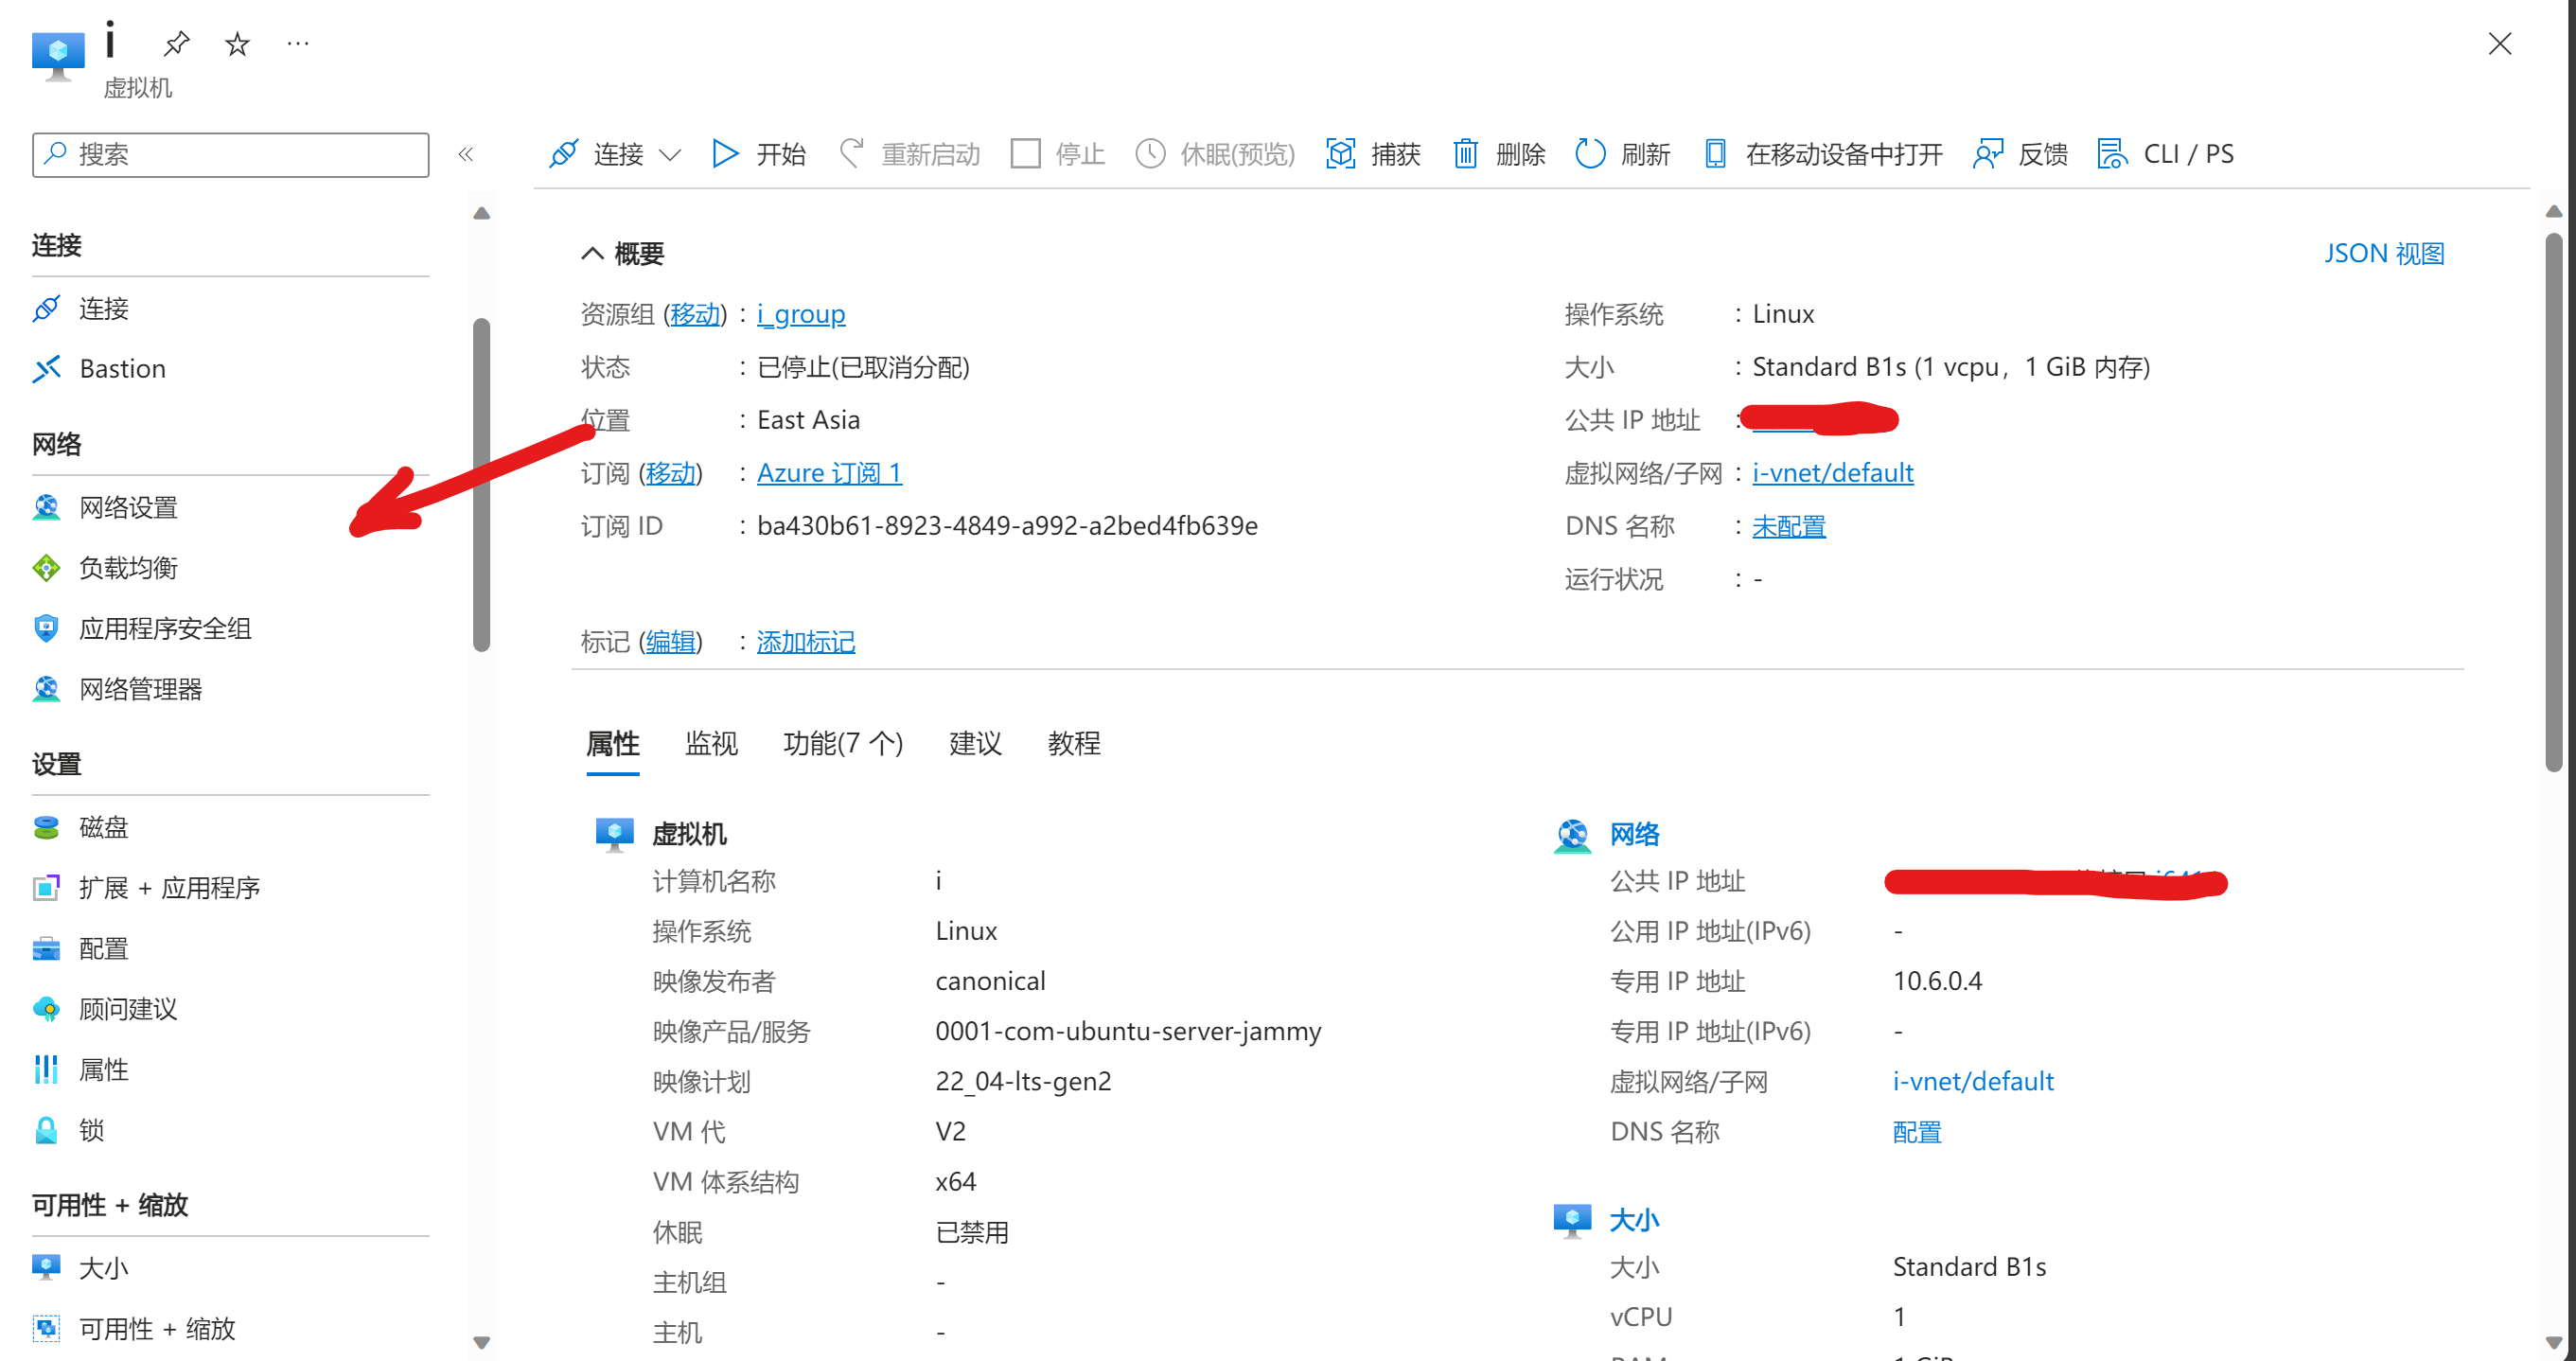The image size is (2576, 1361).
Task: Click the 捕获 capture button
Action: pyautogui.click(x=1374, y=154)
